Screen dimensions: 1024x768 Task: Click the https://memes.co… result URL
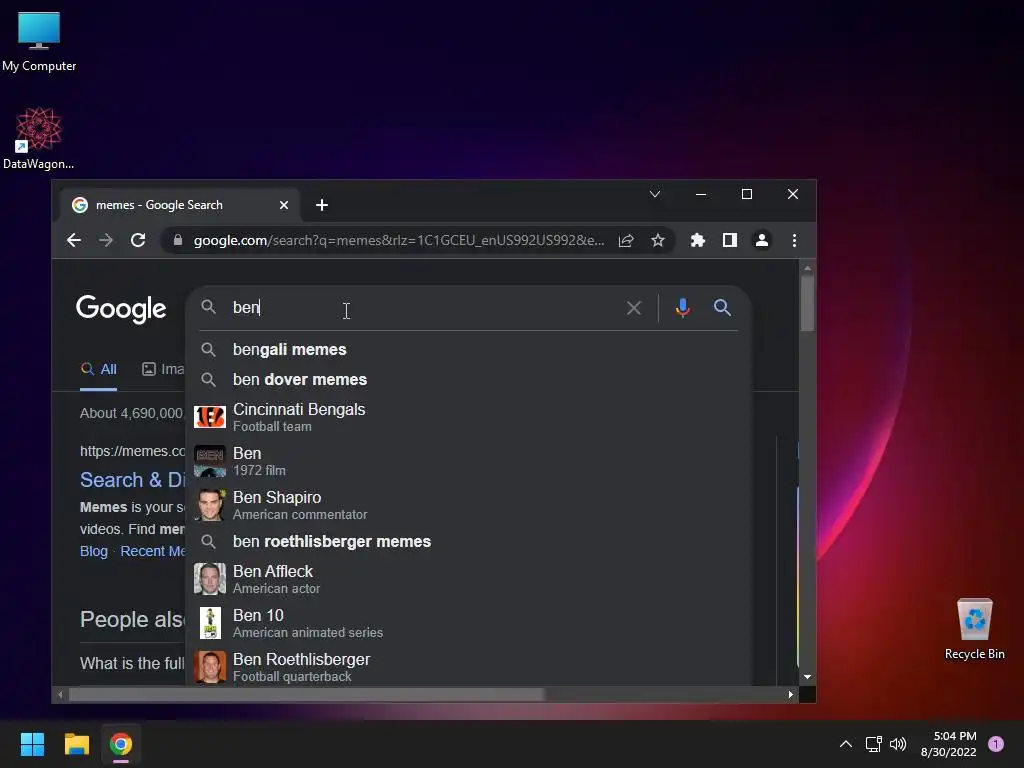[133, 451]
